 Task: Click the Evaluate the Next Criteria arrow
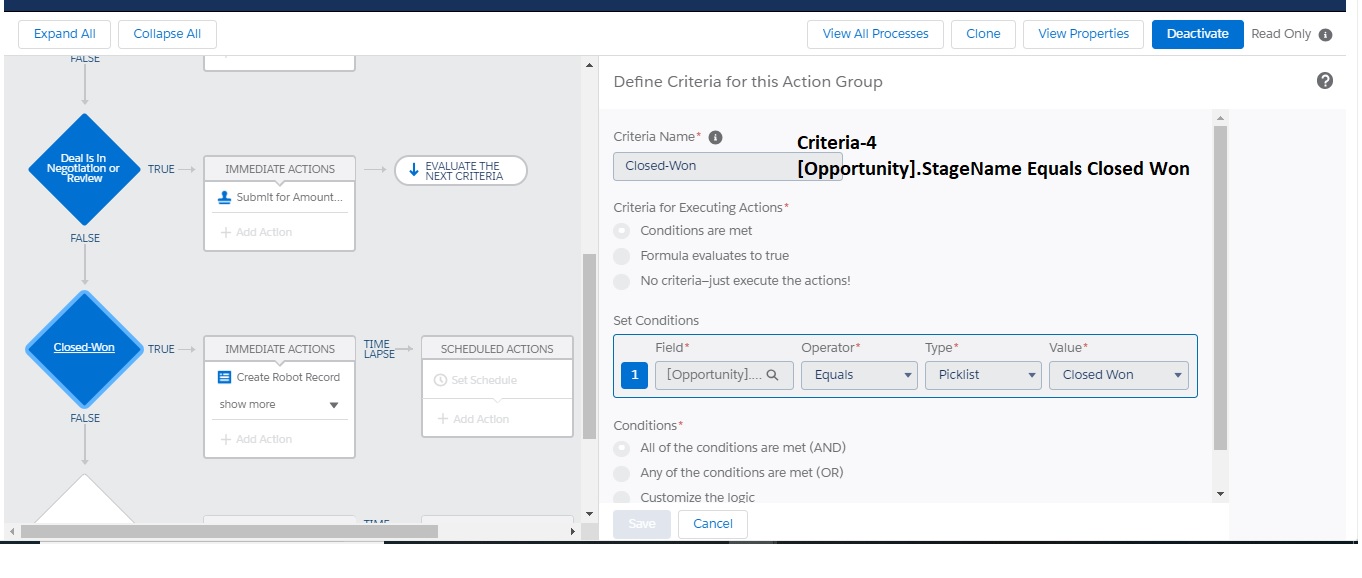pyautogui.click(x=414, y=171)
